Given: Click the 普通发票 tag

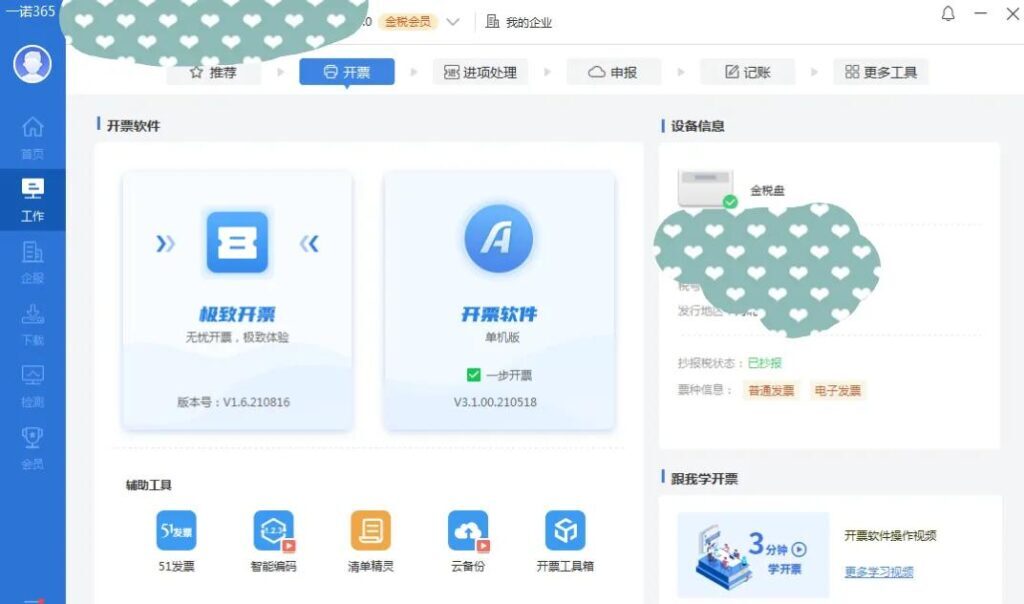Looking at the screenshot, I should tap(771, 390).
